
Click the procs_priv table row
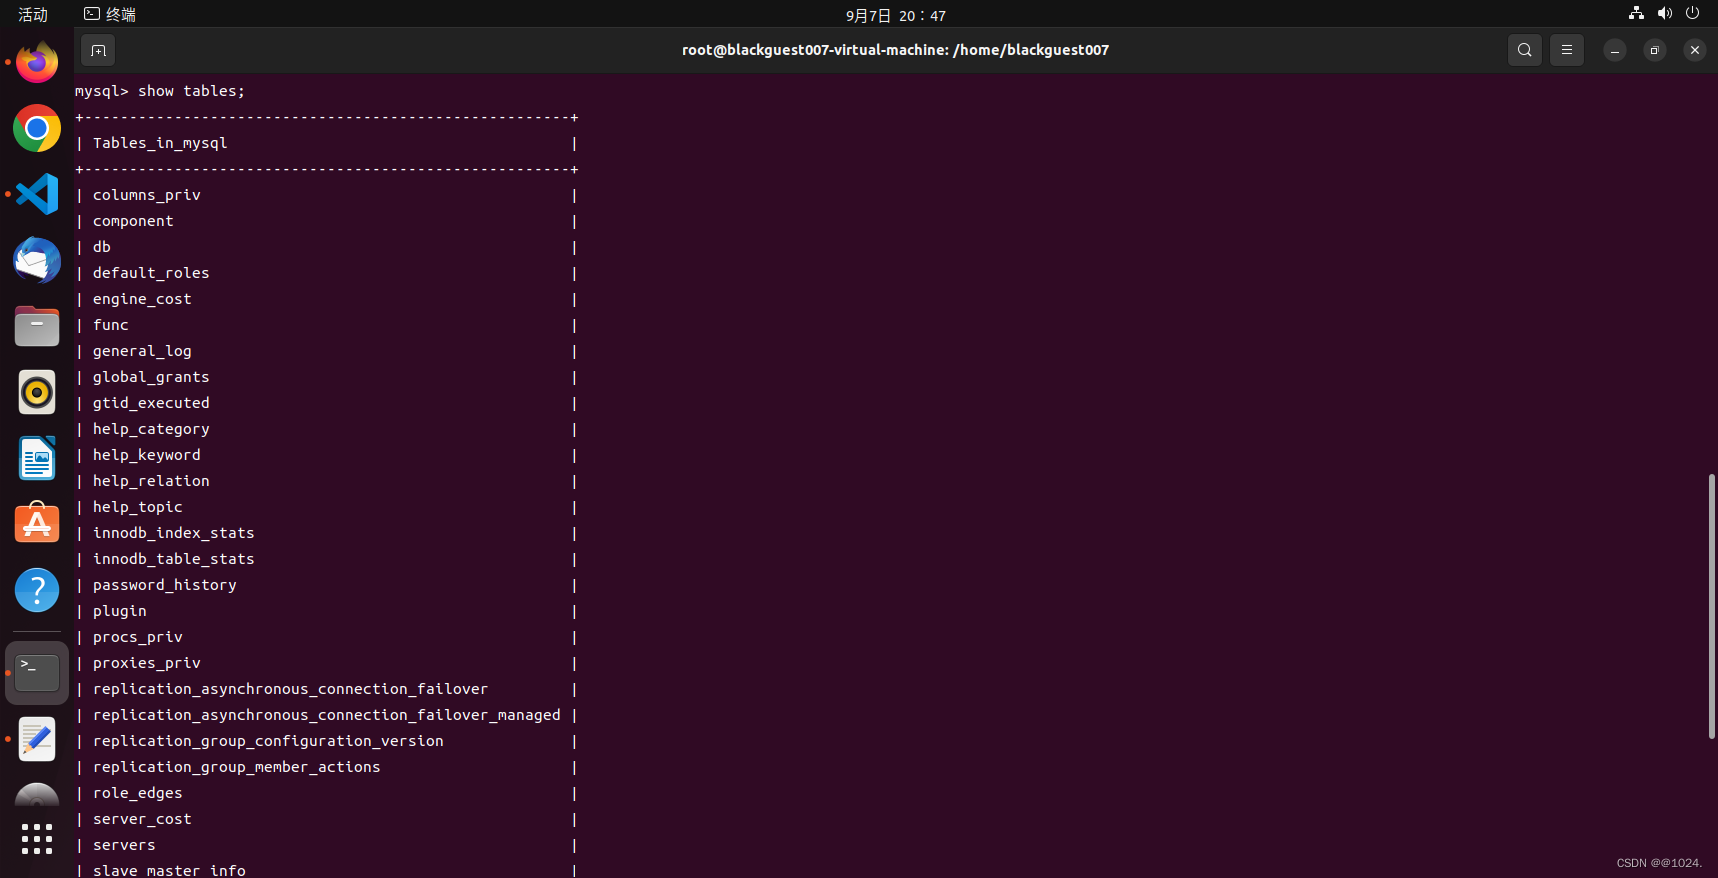click(x=327, y=637)
